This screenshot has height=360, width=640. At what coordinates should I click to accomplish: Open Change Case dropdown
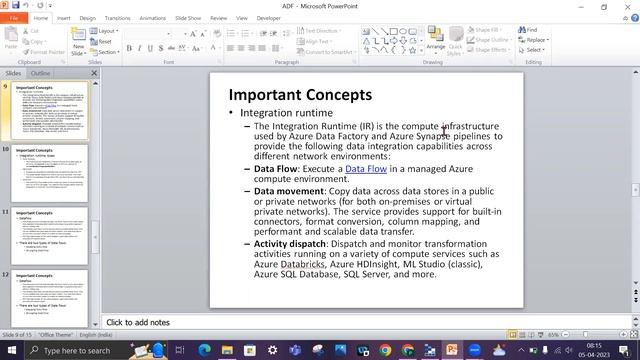point(197,48)
